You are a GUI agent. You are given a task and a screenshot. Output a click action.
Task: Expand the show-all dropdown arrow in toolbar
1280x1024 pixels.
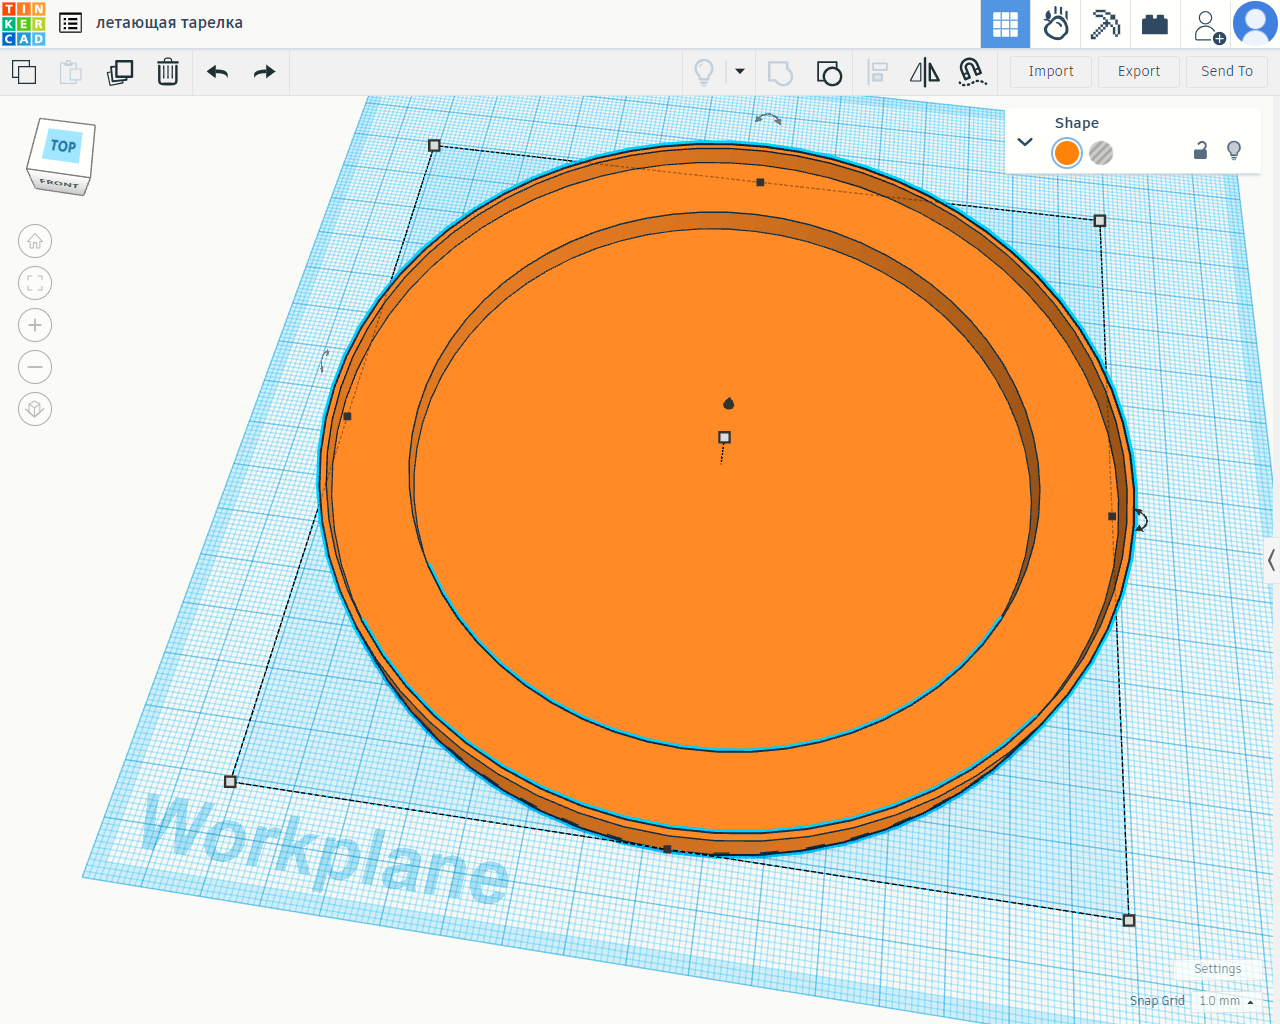[740, 71]
